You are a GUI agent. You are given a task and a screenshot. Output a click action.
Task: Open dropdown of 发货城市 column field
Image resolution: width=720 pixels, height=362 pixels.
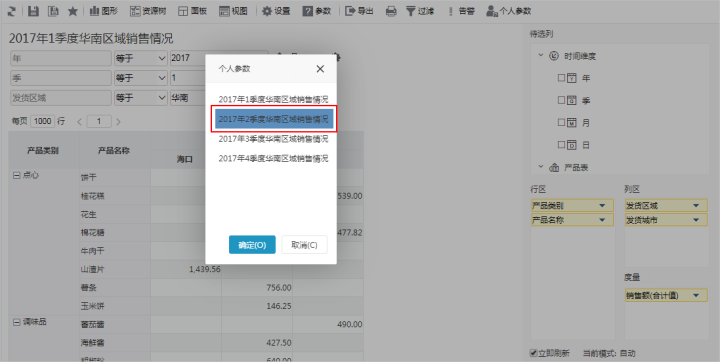point(696,220)
